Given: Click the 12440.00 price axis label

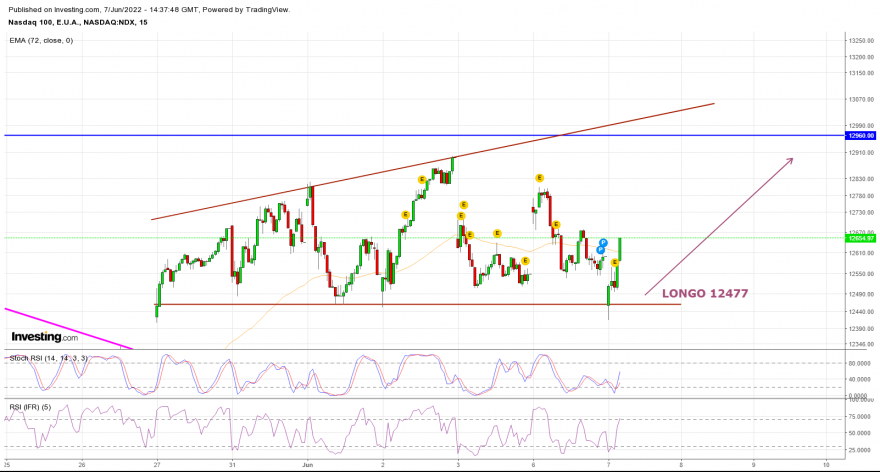Looking at the screenshot, I should click(x=861, y=311).
